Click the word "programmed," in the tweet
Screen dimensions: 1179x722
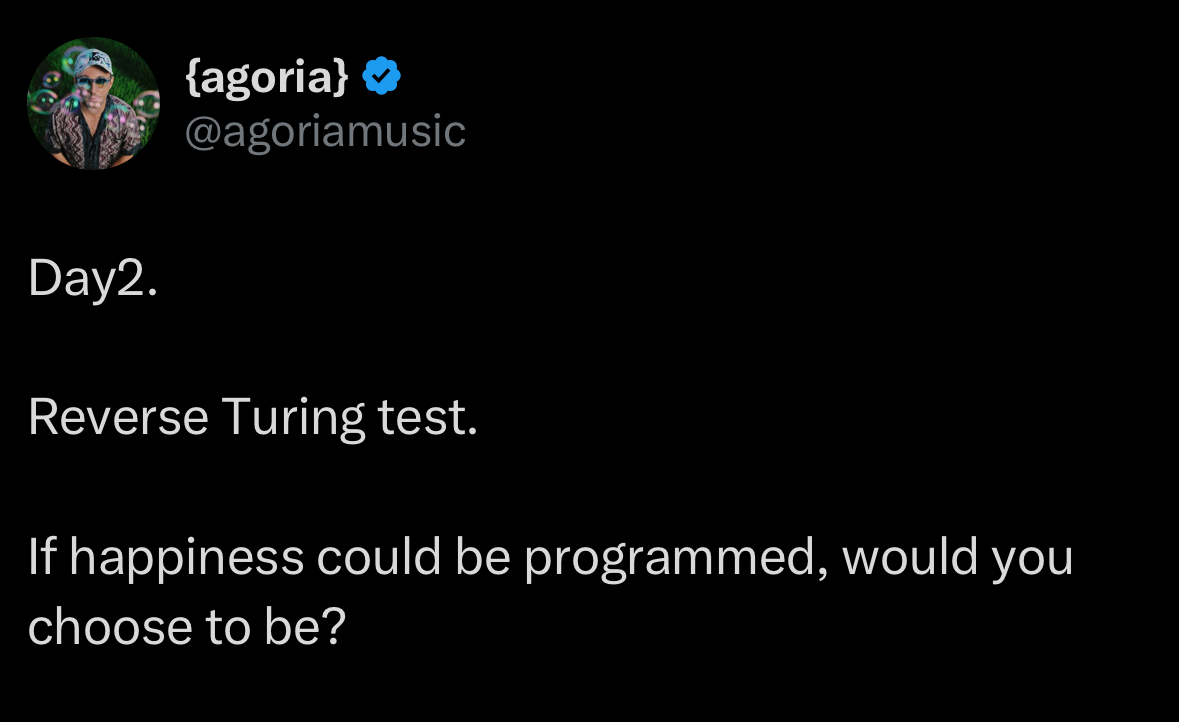point(676,558)
